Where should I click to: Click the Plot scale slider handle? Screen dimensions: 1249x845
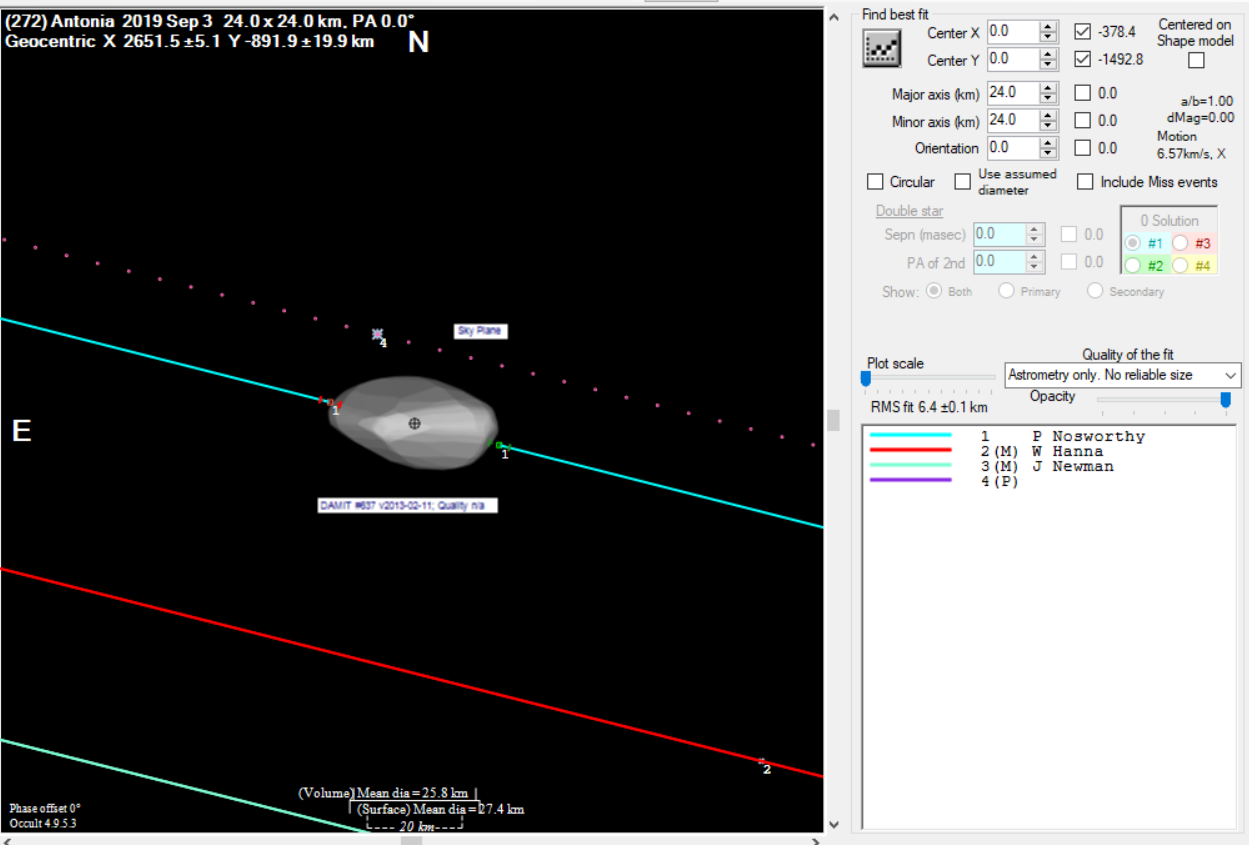click(x=866, y=378)
